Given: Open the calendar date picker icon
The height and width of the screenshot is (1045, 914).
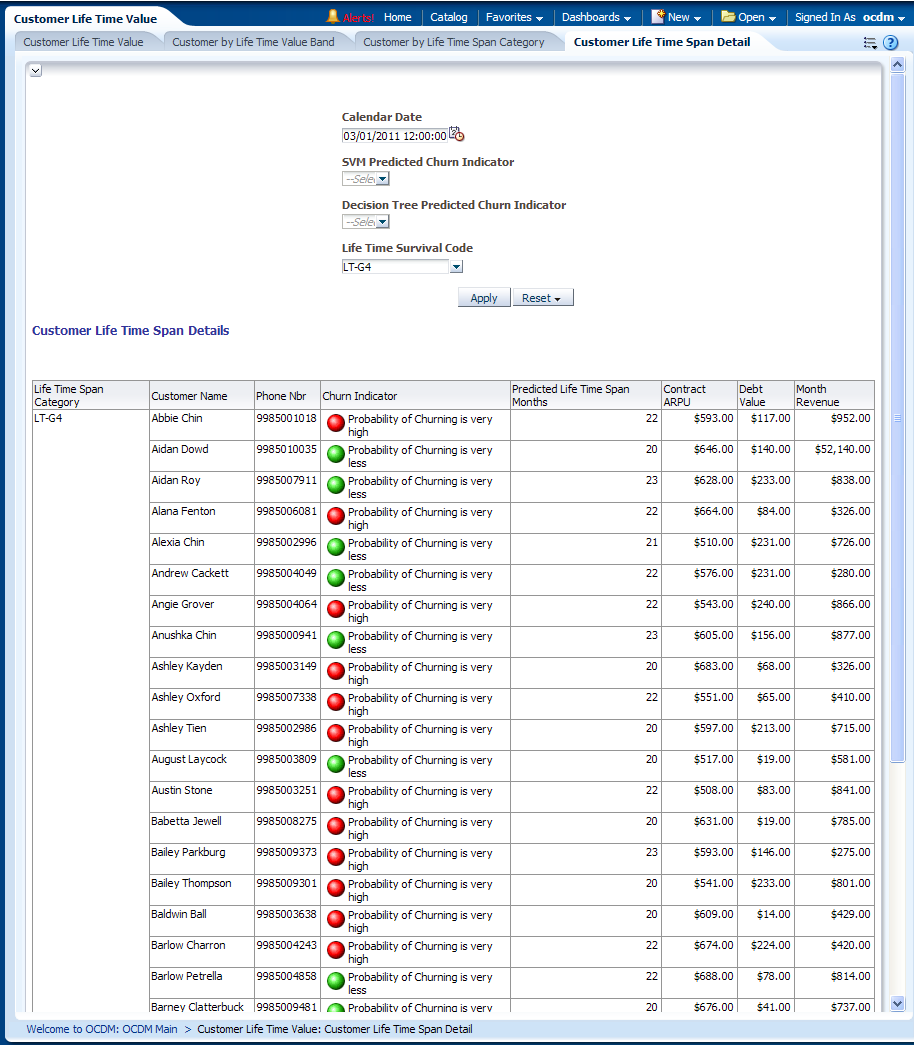Looking at the screenshot, I should [x=457, y=134].
